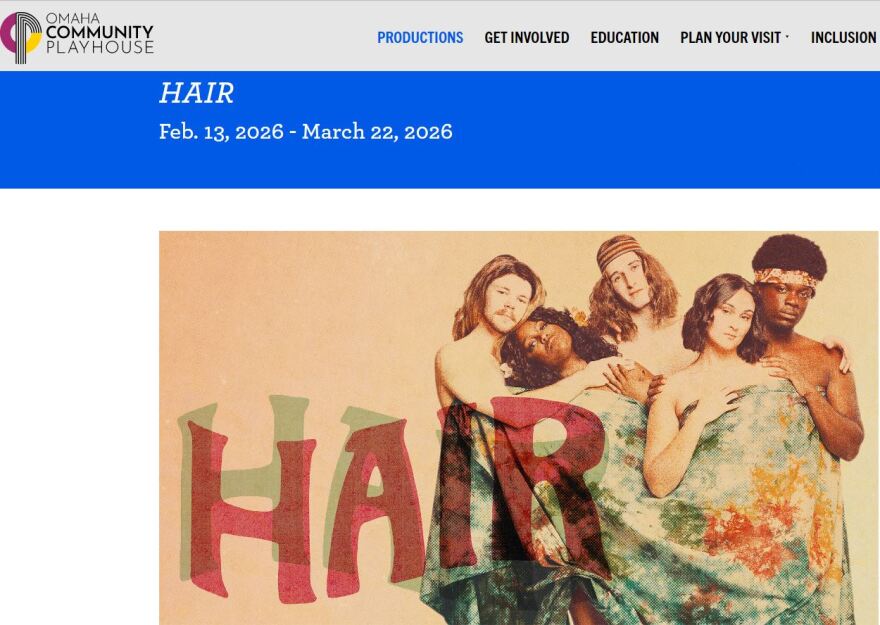This screenshot has width=880, height=625.
Task: Select Get Involved in navigation bar
Action: (x=526, y=38)
